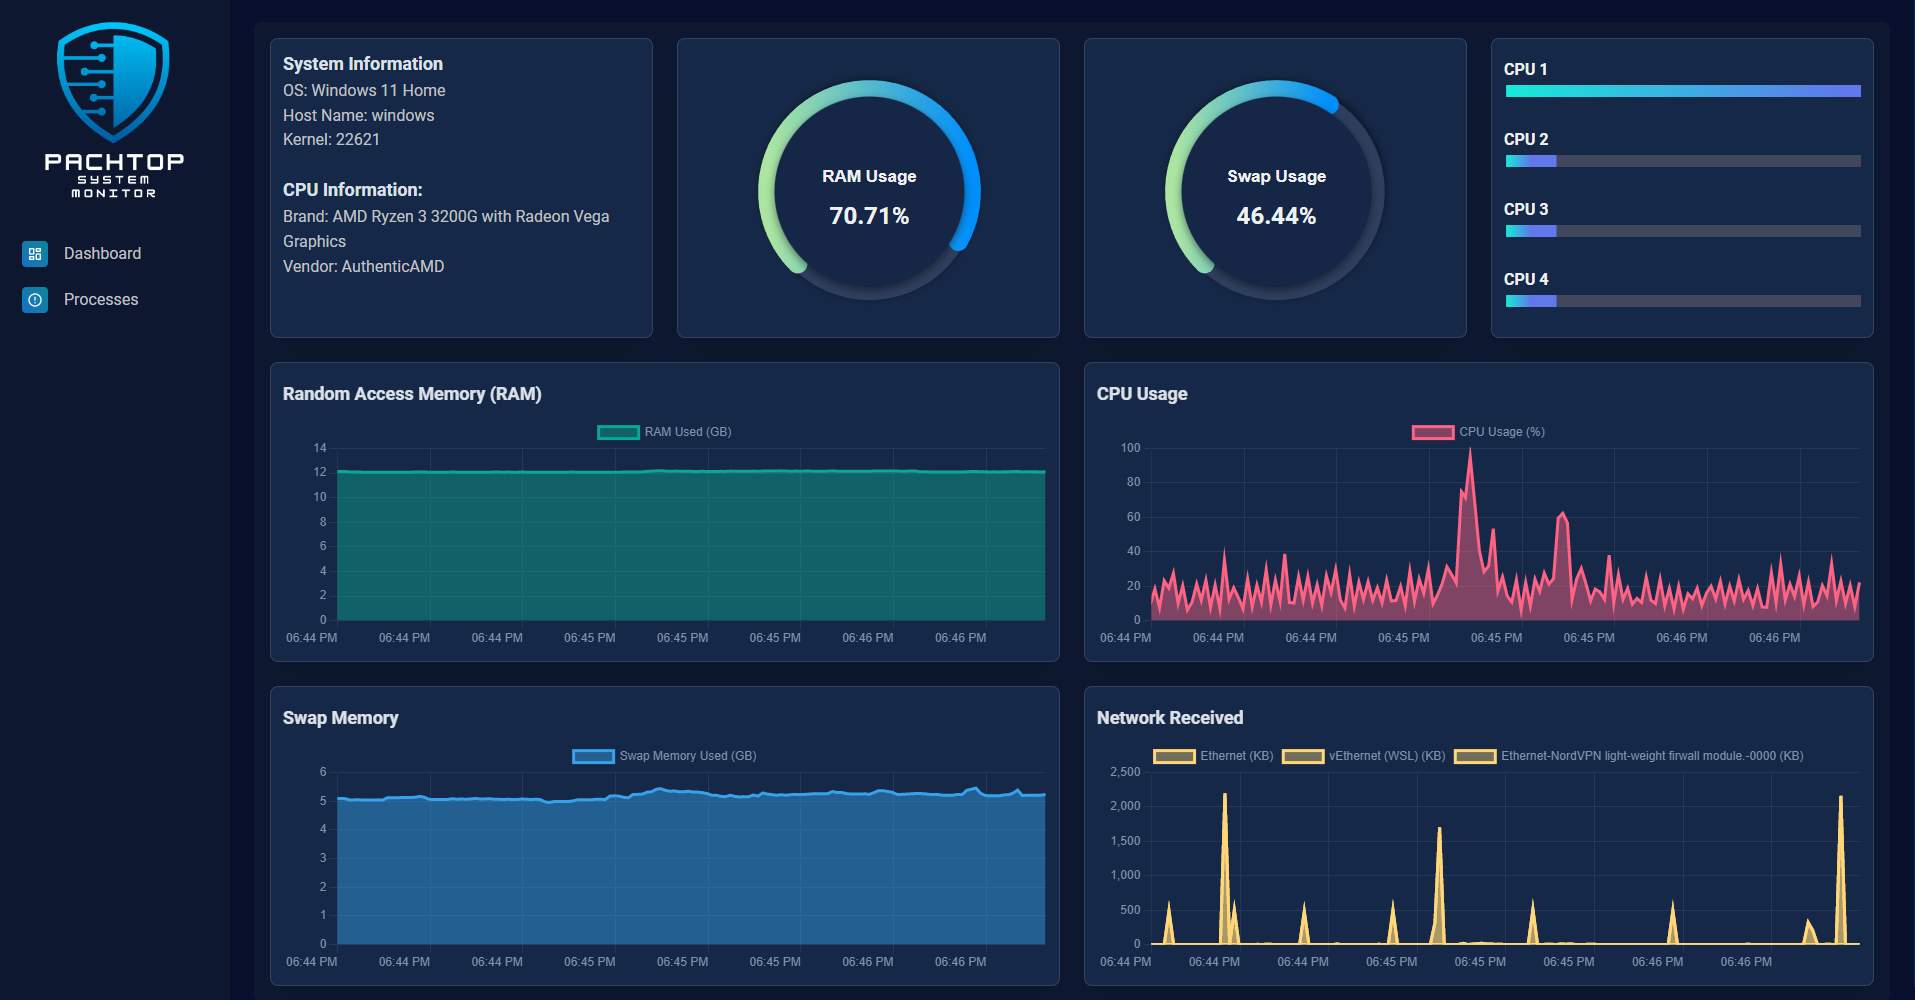
Task: Hide the Ethernet-NordVPN firewall module series
Action: [1629, 756]
